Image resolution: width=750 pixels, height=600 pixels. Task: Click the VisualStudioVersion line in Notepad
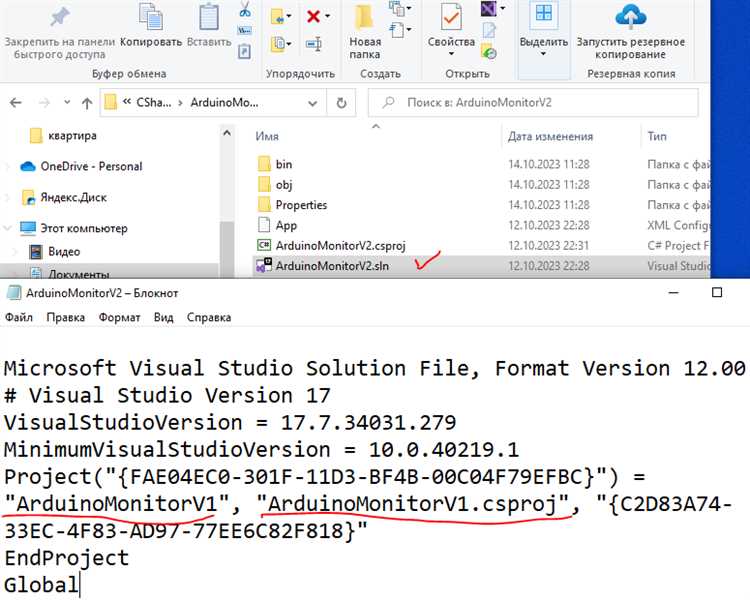(x=230, y=422)
